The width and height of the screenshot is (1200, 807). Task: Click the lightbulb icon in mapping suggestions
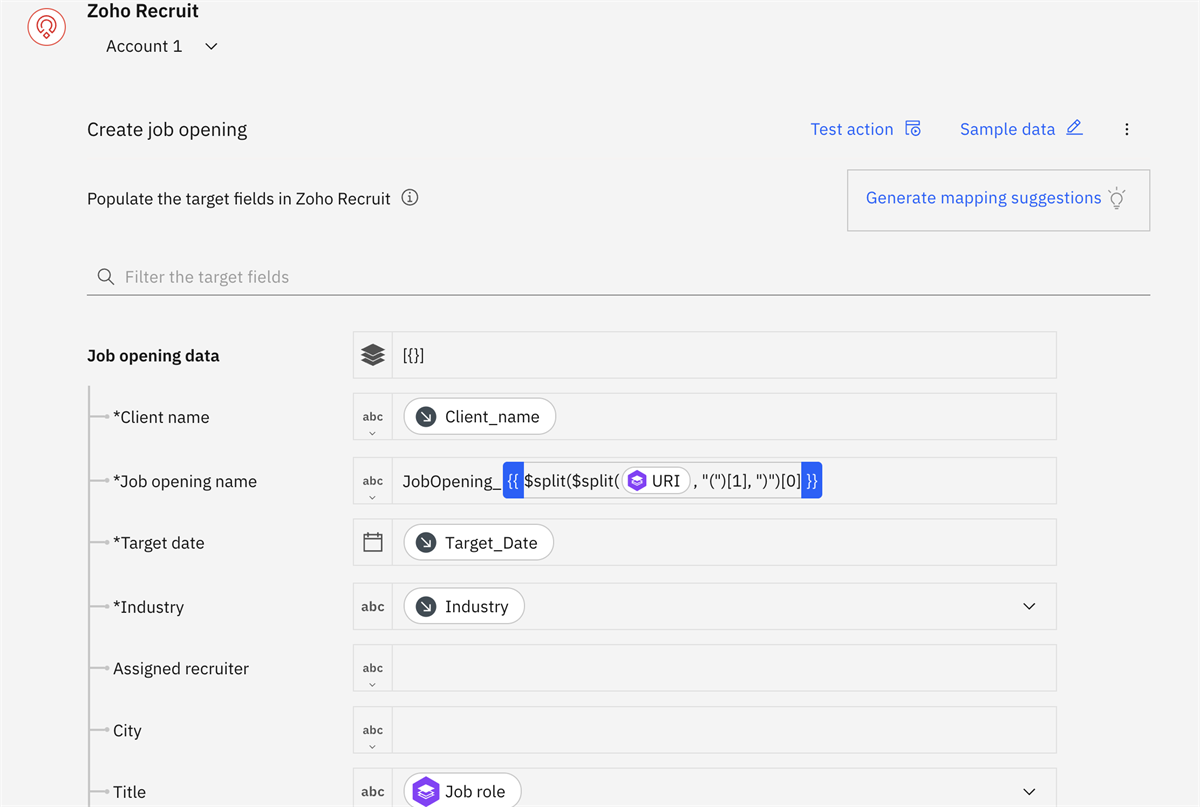tap(1117, 198)
